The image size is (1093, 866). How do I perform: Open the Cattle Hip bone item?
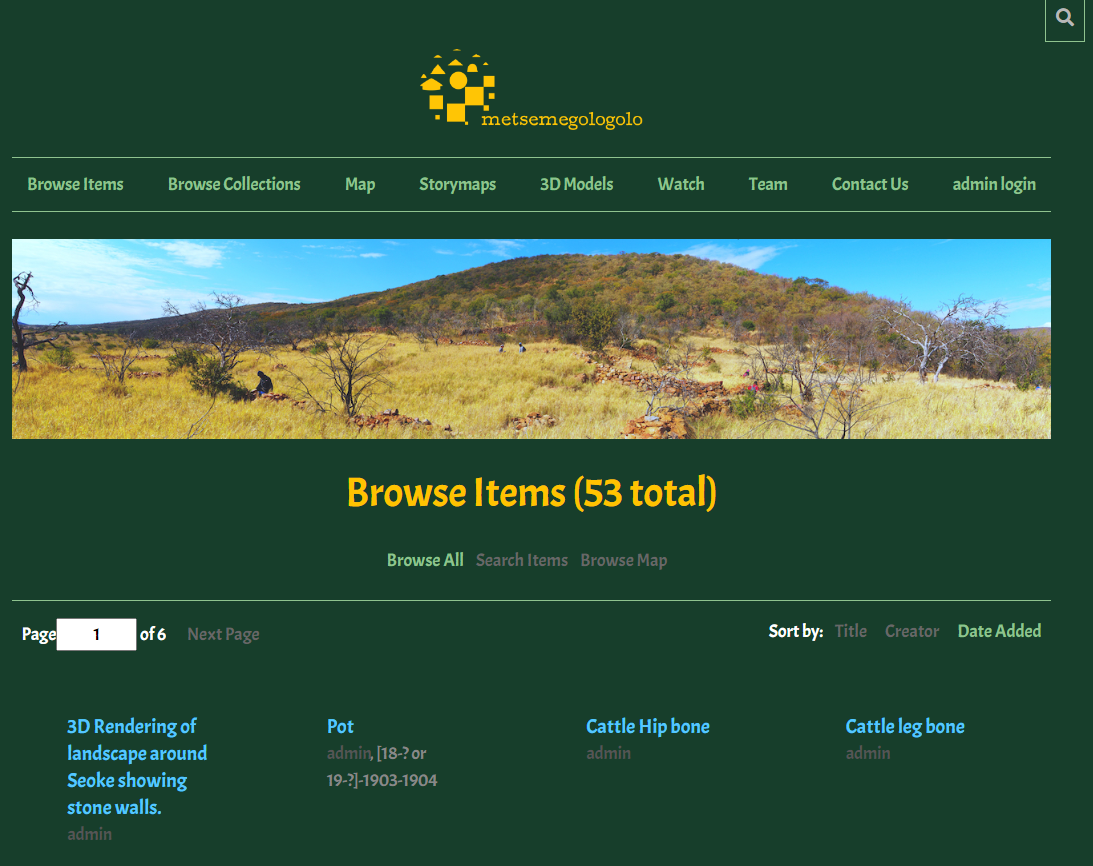click(648, 727)
